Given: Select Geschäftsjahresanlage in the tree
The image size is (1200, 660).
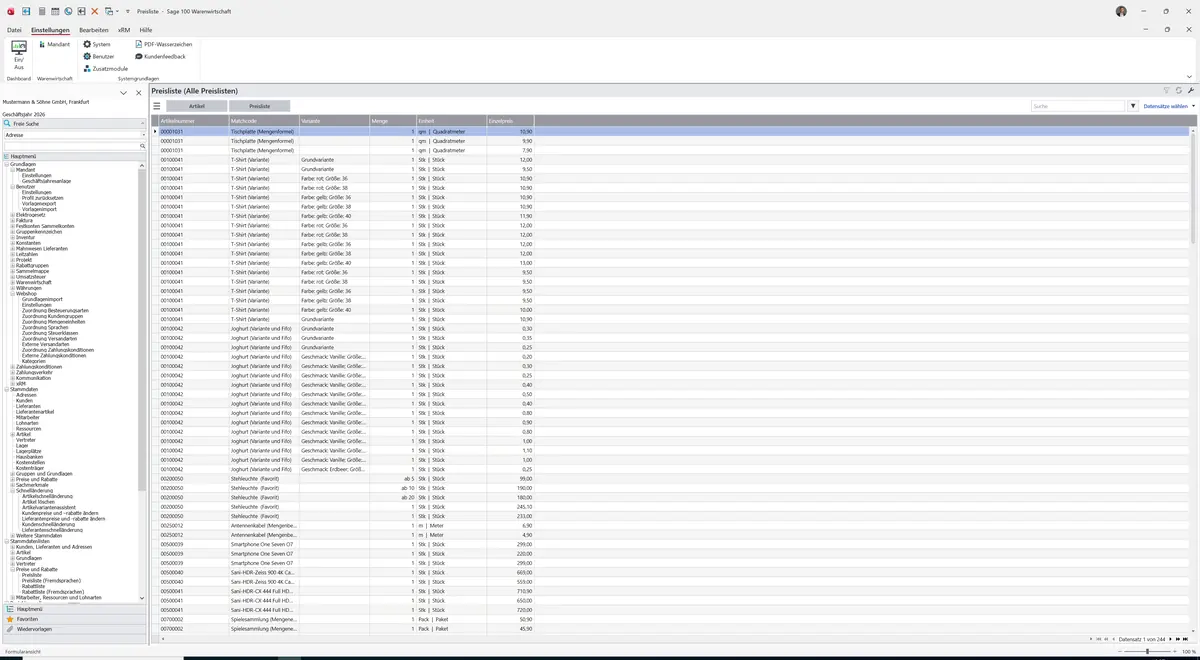Looking at the screenshot, I should (46, 181).
